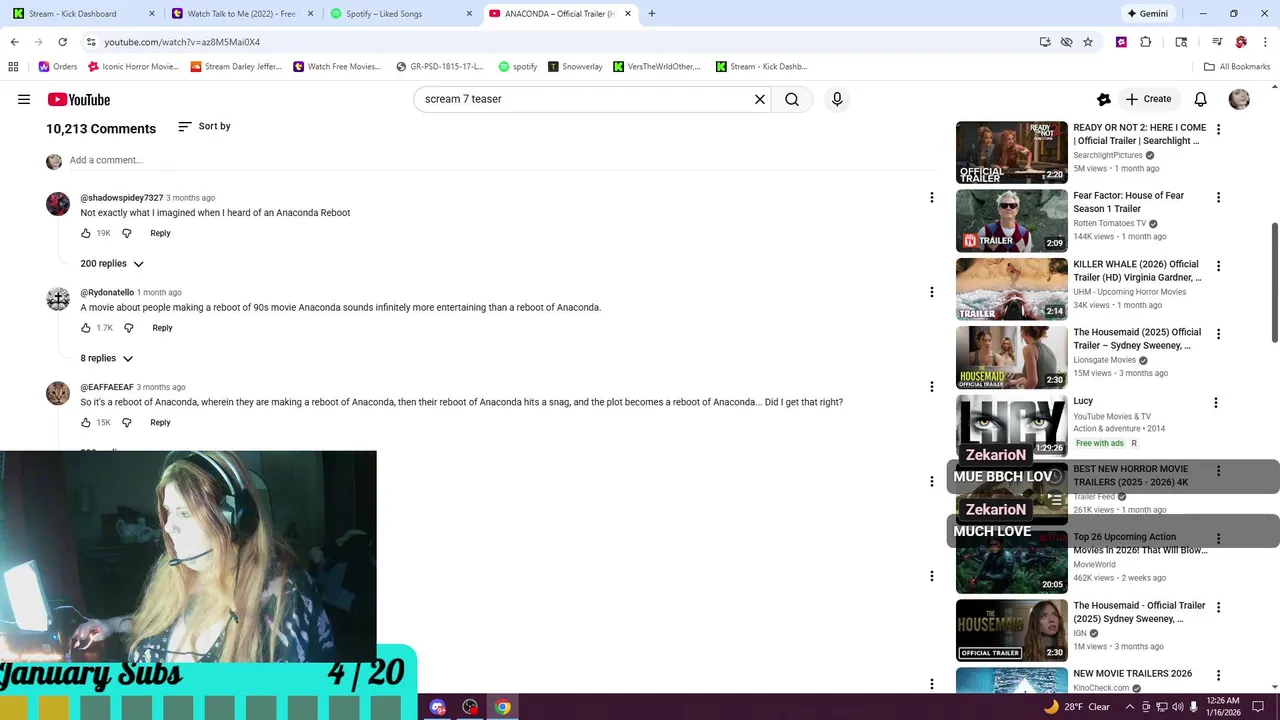This screenshot has height=720, width=1280.
Task: Open more actions on @Rydonatello comment
Action: [x=931, y=292]
